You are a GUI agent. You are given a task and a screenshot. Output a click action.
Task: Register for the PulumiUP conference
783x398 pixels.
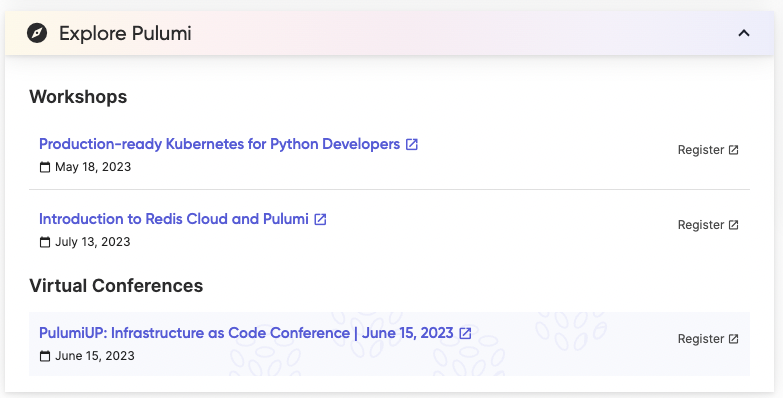708,339
